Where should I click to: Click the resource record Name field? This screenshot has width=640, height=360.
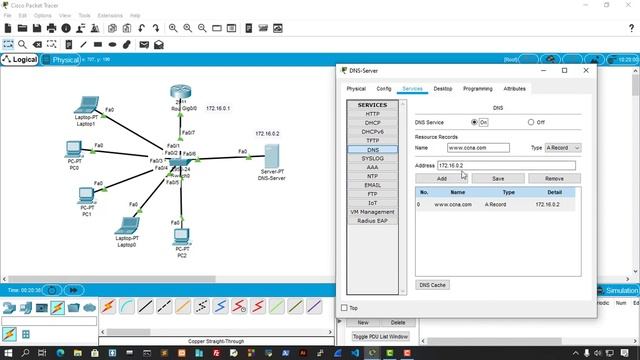pyautogui.click(x=478, y=148)
